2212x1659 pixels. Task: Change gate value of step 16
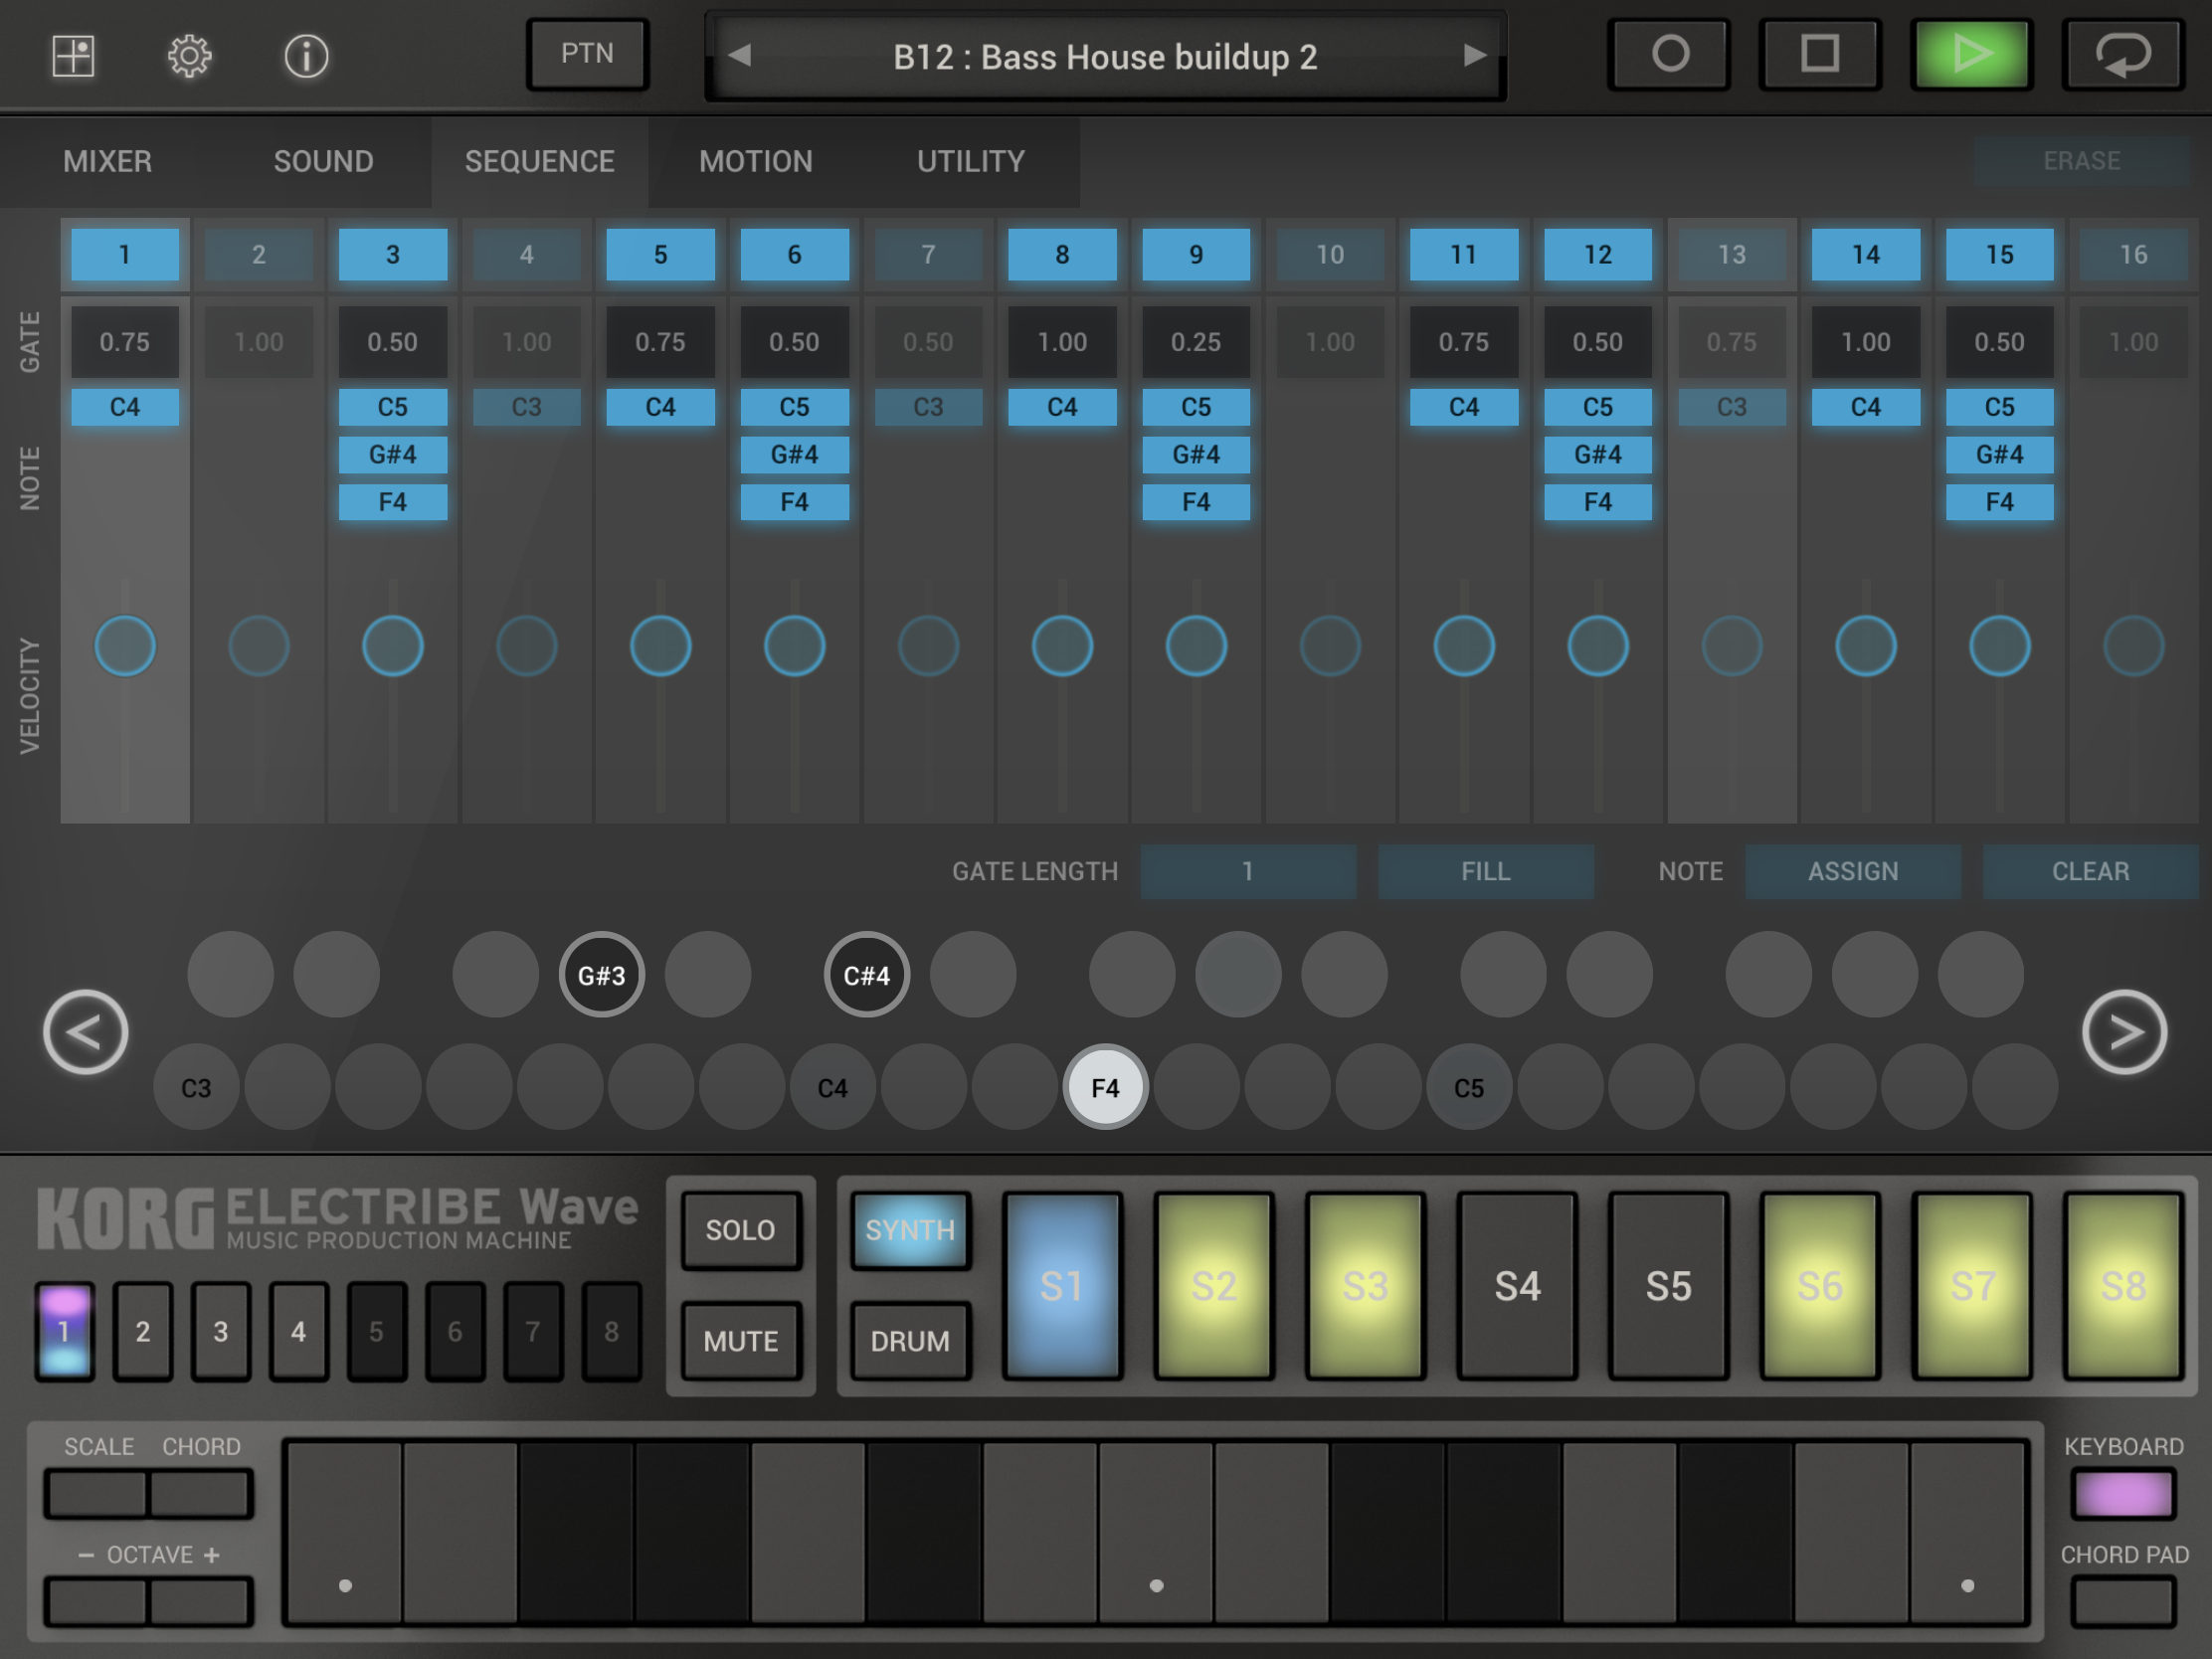pos(2134,342)
